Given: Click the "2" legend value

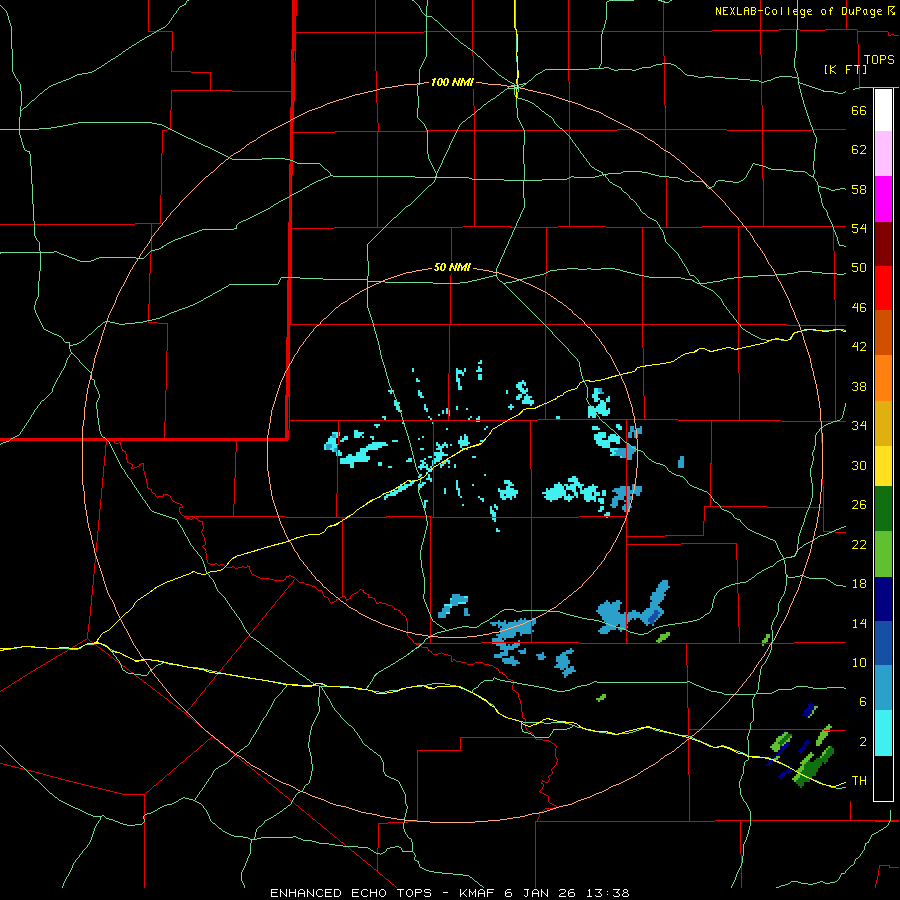Looking at the screenshot, I should point(863,742).
